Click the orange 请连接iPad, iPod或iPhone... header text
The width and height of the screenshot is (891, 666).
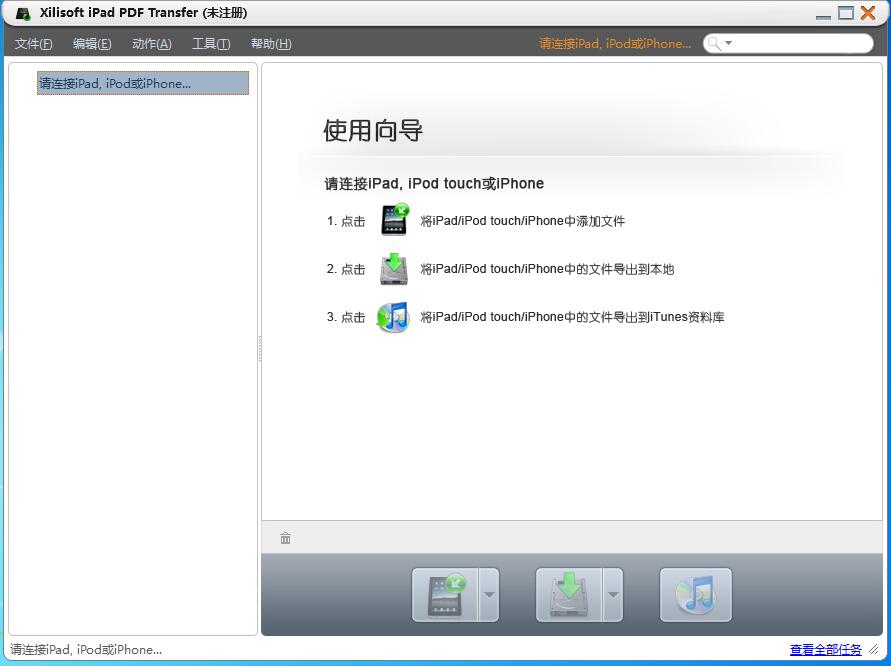click(x=615, y=44)
